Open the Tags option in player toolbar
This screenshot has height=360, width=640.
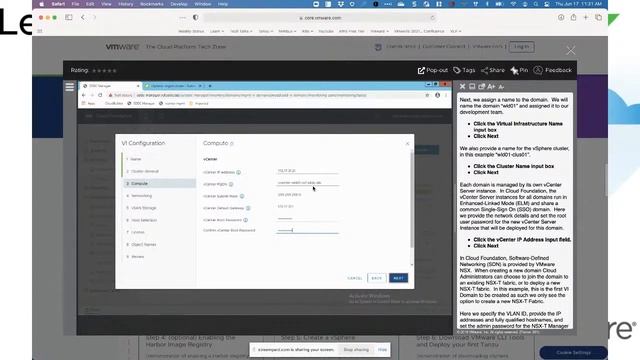click(x=464, y=70)
